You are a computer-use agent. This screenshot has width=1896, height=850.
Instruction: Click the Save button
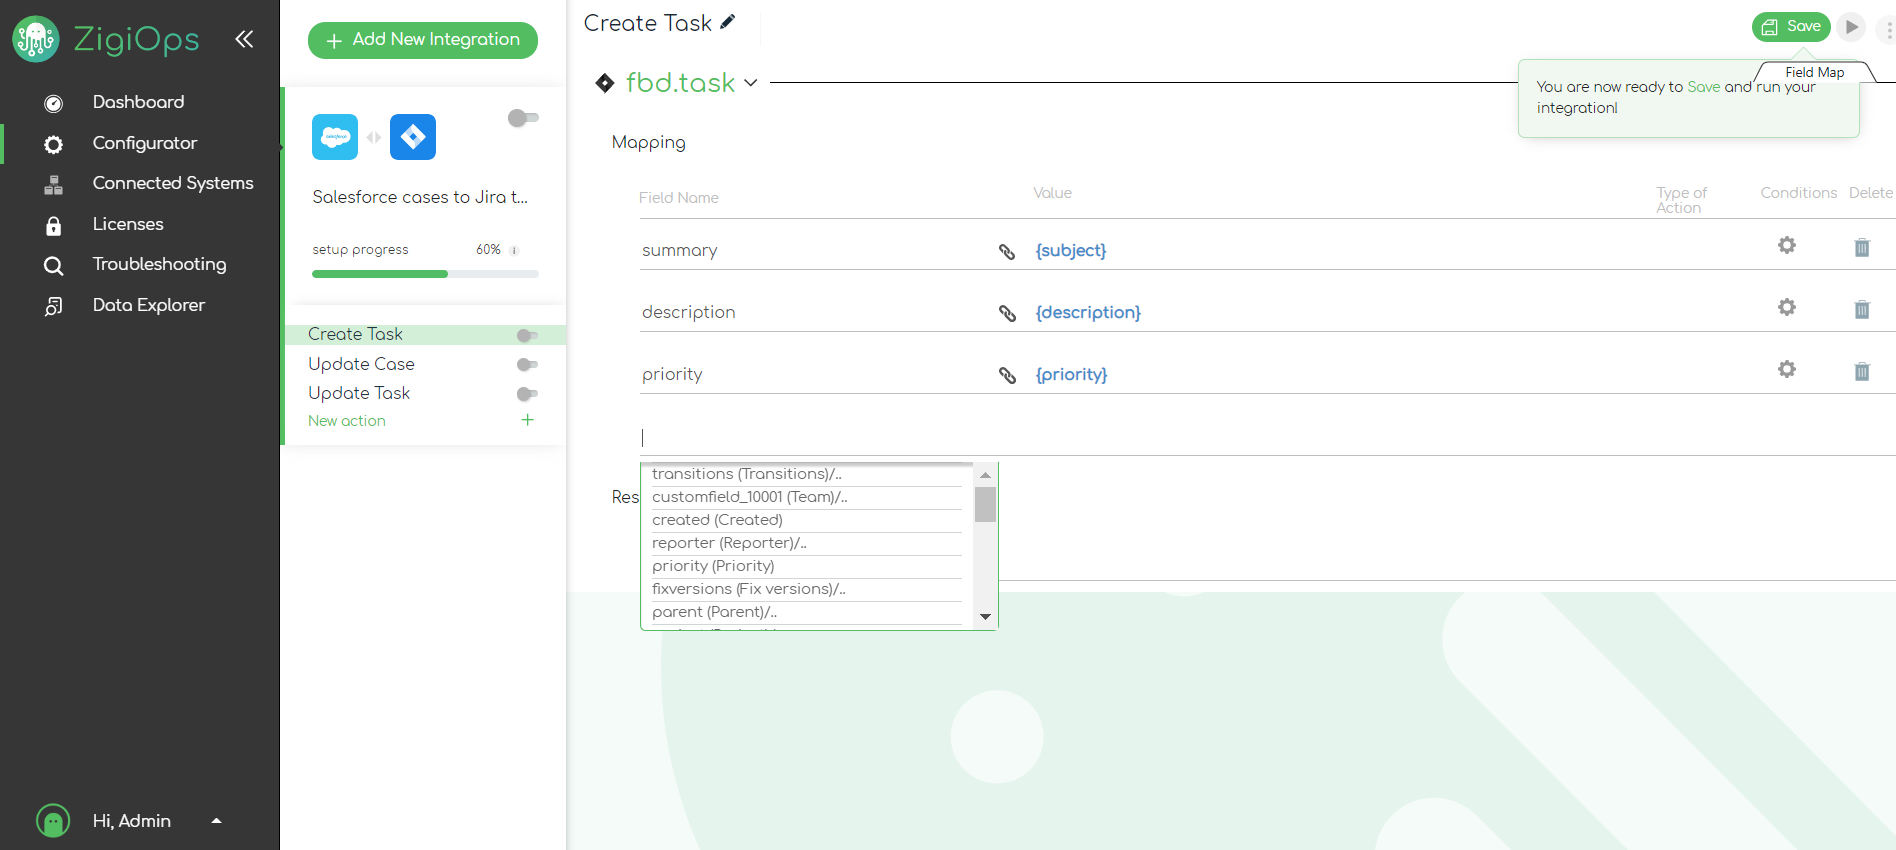point(1791,27)
